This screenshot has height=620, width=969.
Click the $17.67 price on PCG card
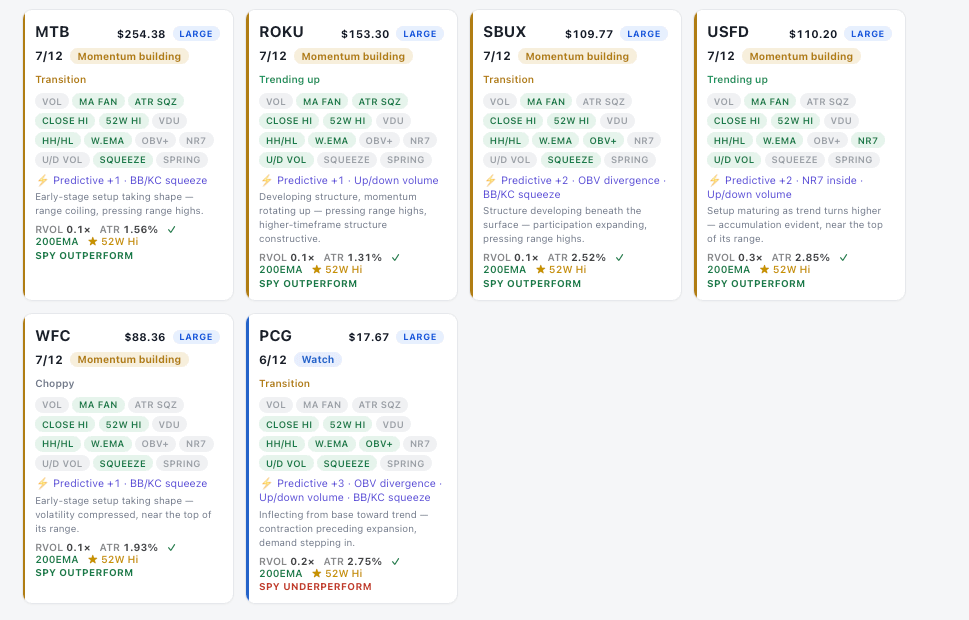[x=369, y=337]
